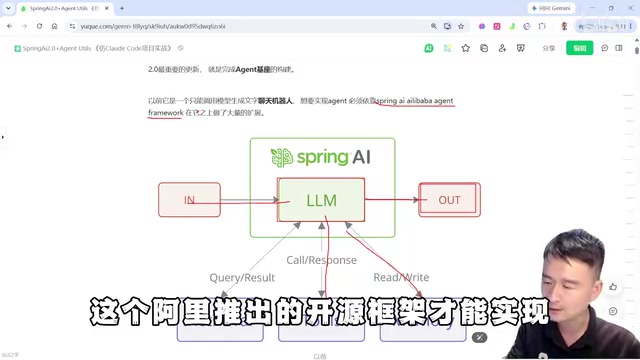Expand the left sidebar arrow
Screen dimensions: 640x360
[3, 137]
